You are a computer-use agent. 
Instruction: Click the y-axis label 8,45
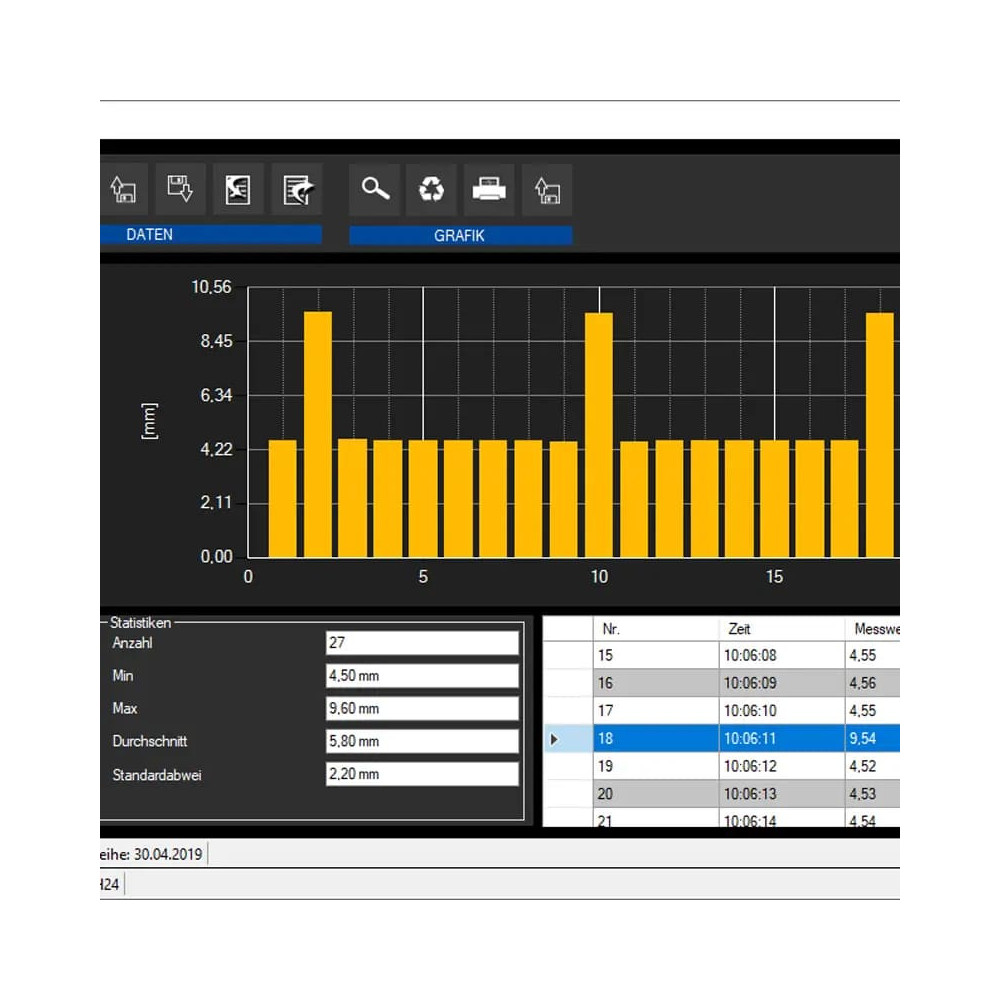click(216, 341)
